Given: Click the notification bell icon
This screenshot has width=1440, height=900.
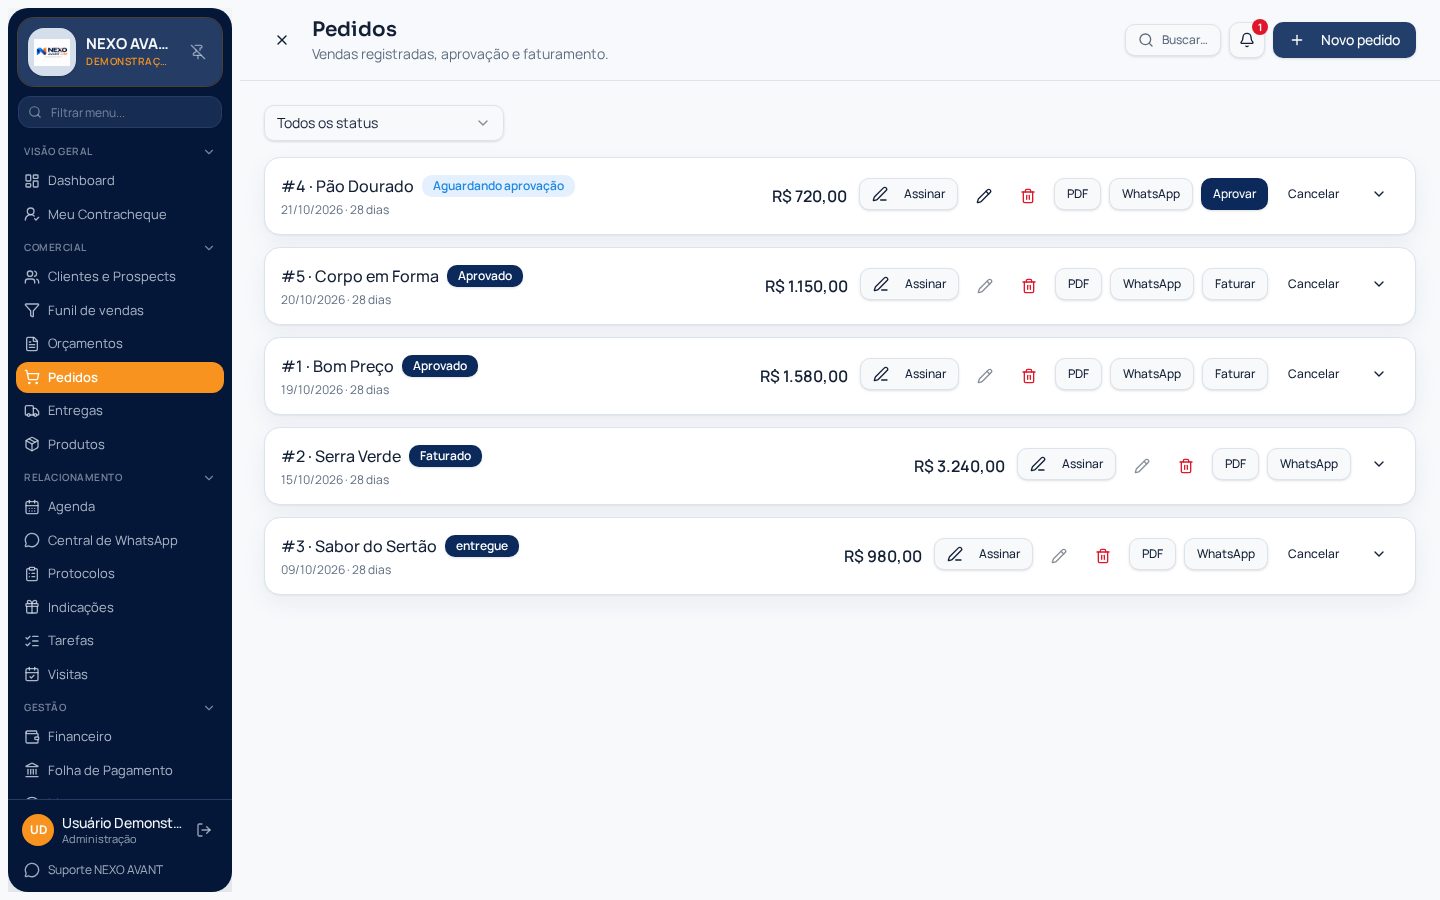Looking at the screenshot, I should pyautogui.click(x=1247, y=40).
